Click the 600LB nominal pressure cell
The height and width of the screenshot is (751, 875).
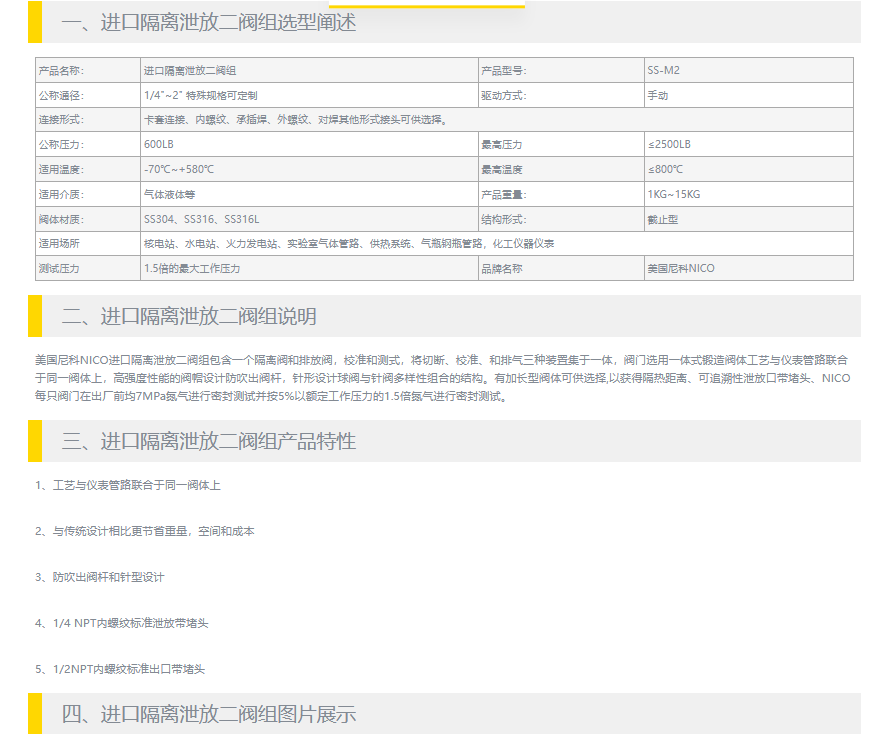(x=159, y=145)
